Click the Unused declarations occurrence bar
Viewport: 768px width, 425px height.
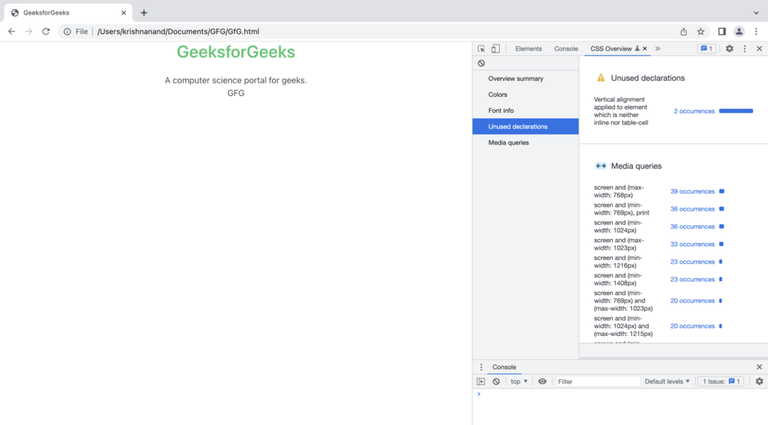pos(736,111)
